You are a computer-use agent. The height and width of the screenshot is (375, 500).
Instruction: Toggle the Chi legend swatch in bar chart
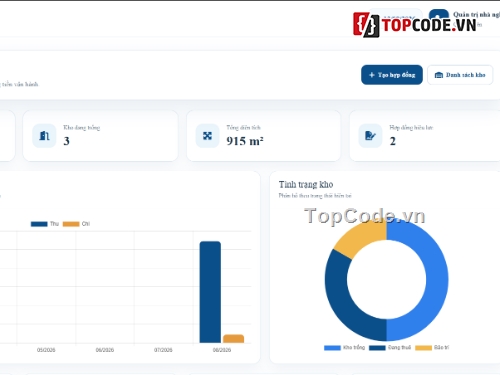click(x=71, y=224)
